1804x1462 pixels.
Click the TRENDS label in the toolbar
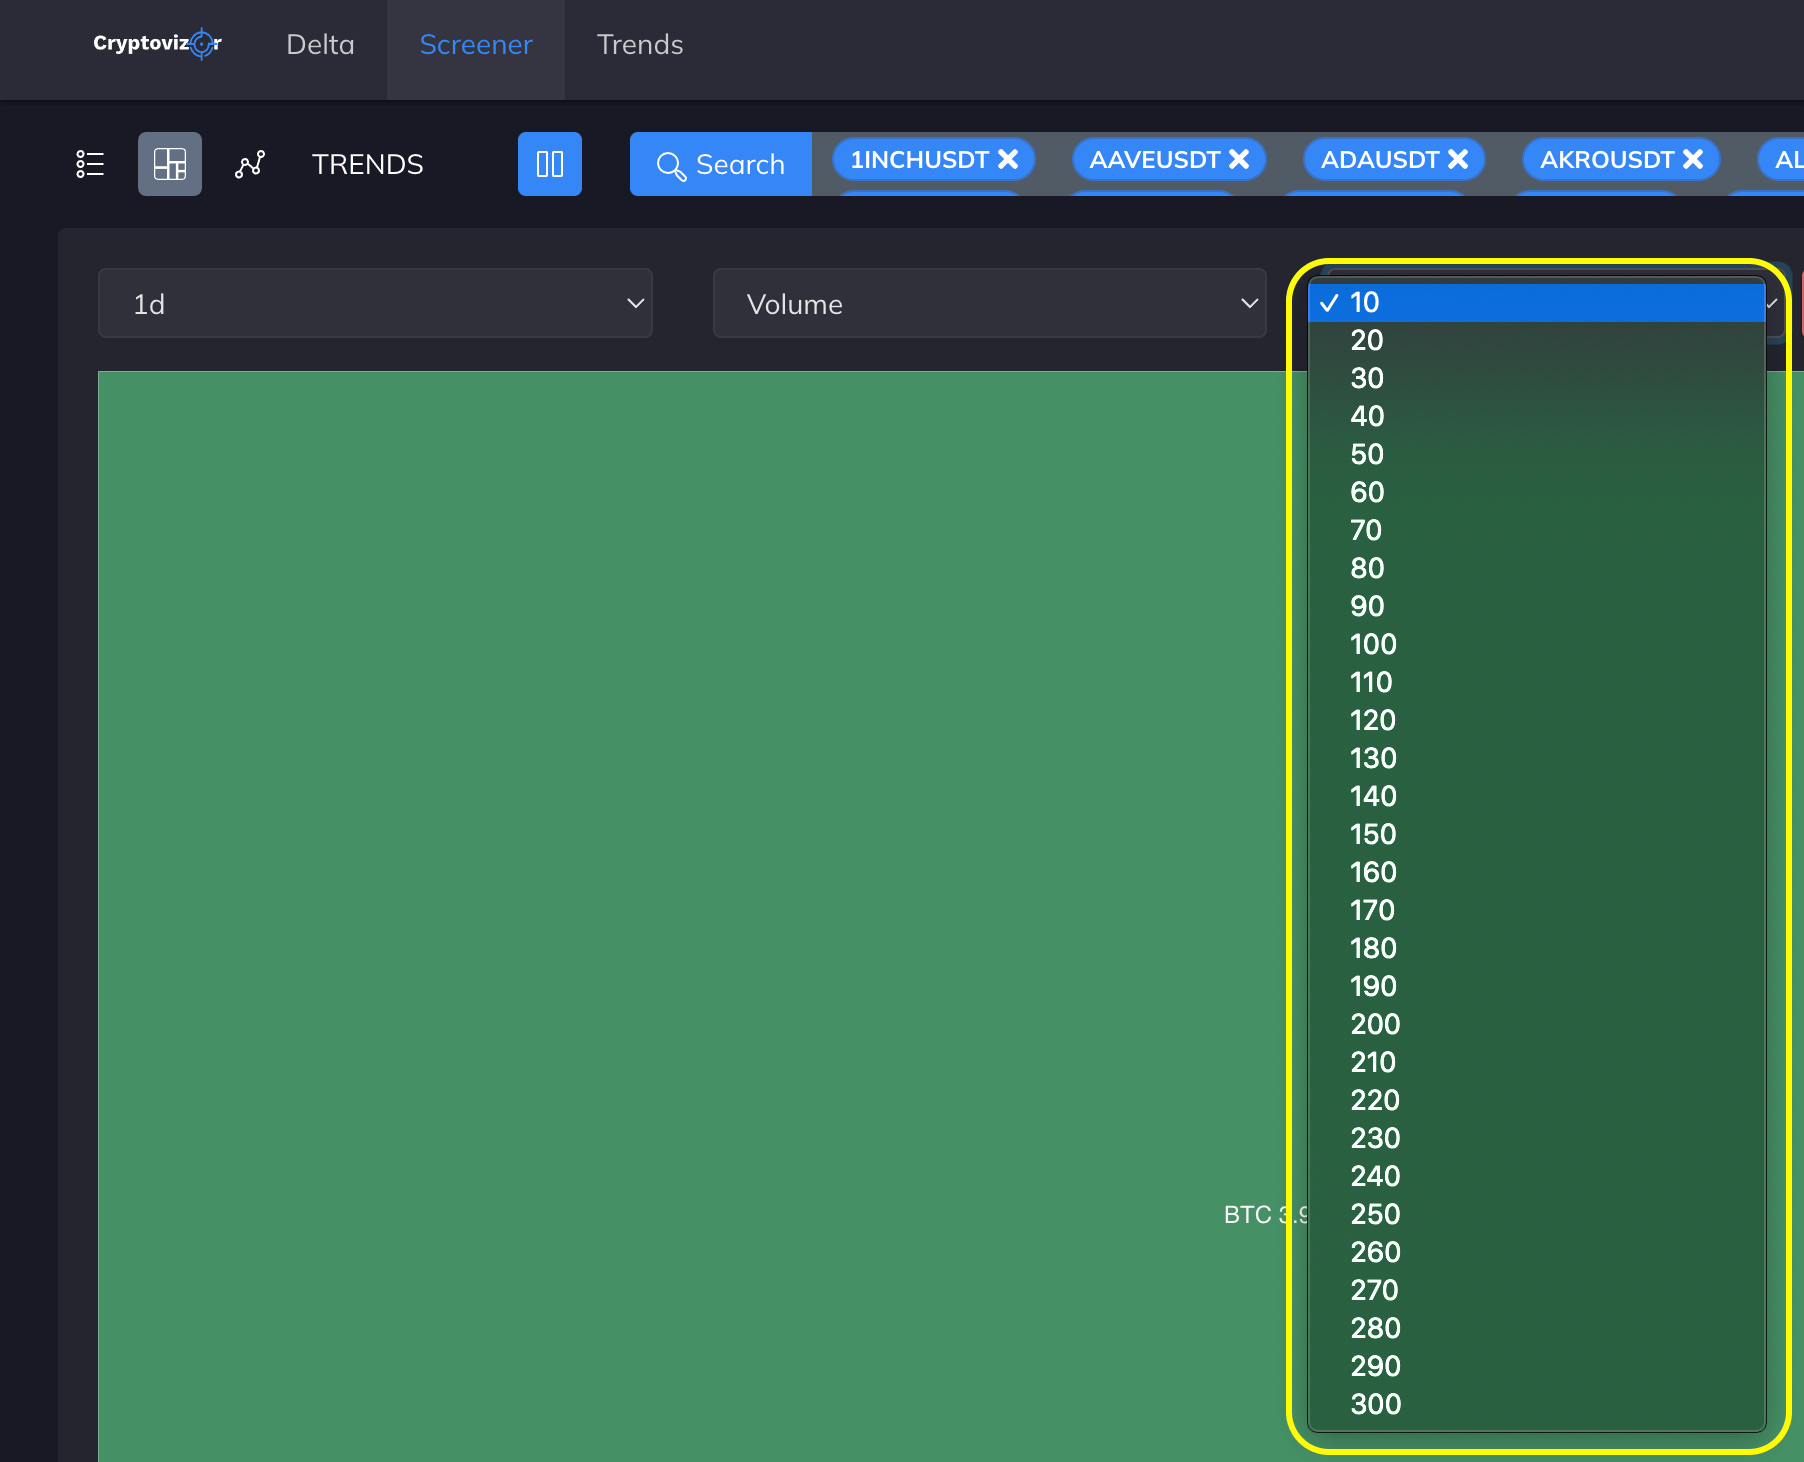[368, 164]
